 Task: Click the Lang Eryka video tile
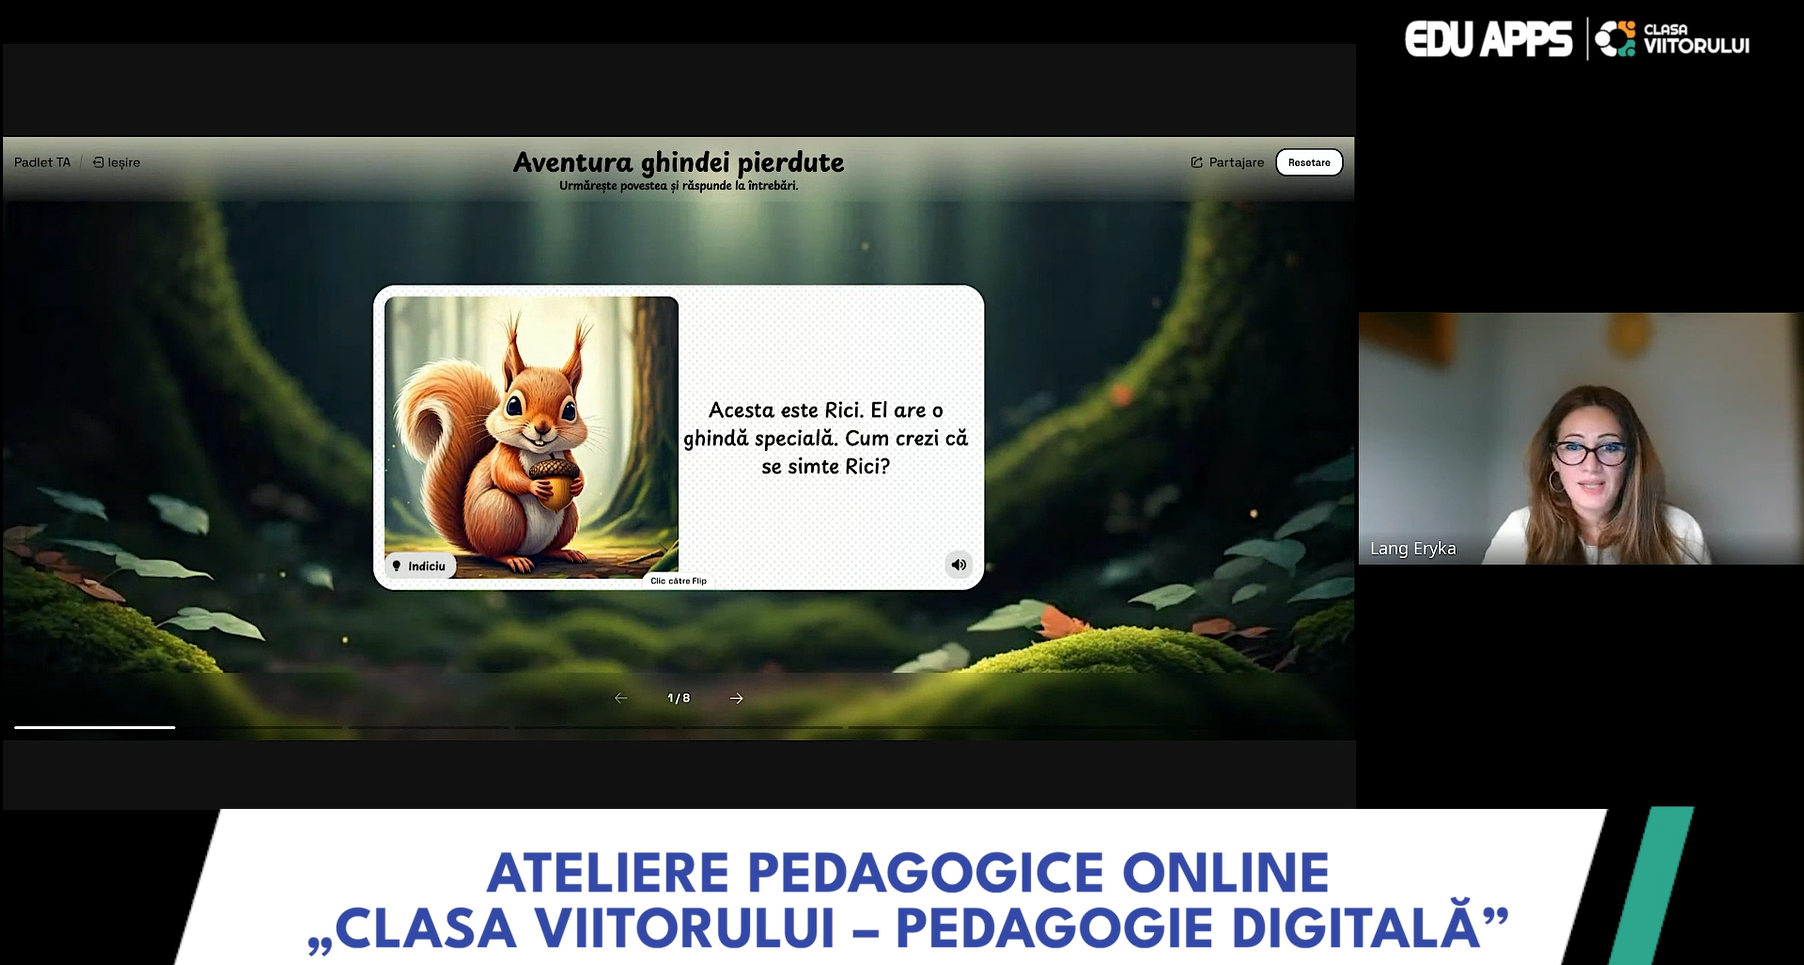[1581, 439]
